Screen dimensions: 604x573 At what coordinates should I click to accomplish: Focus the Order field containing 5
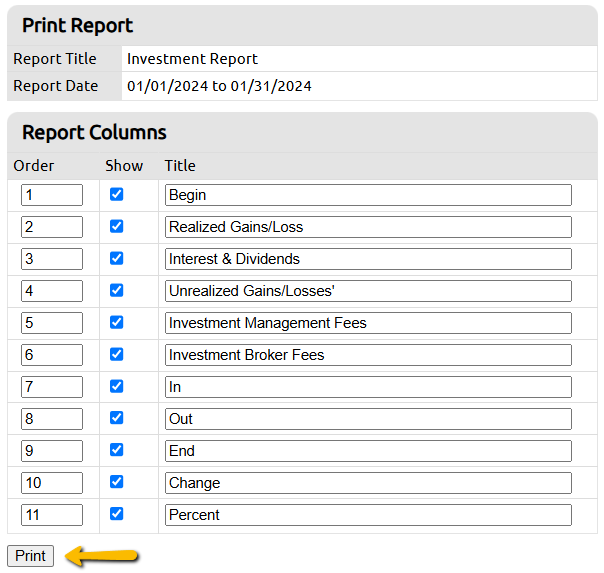click(x=52, y=323)
